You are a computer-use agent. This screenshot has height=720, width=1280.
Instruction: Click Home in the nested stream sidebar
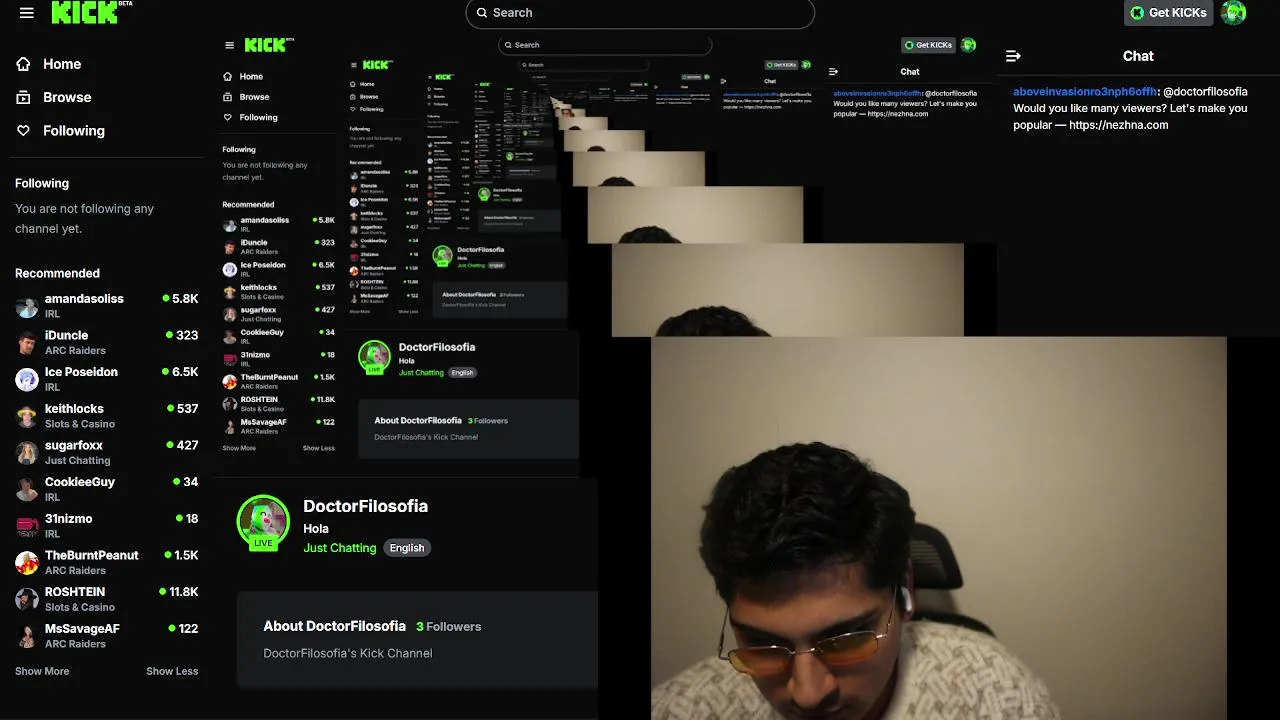point(251,77)
